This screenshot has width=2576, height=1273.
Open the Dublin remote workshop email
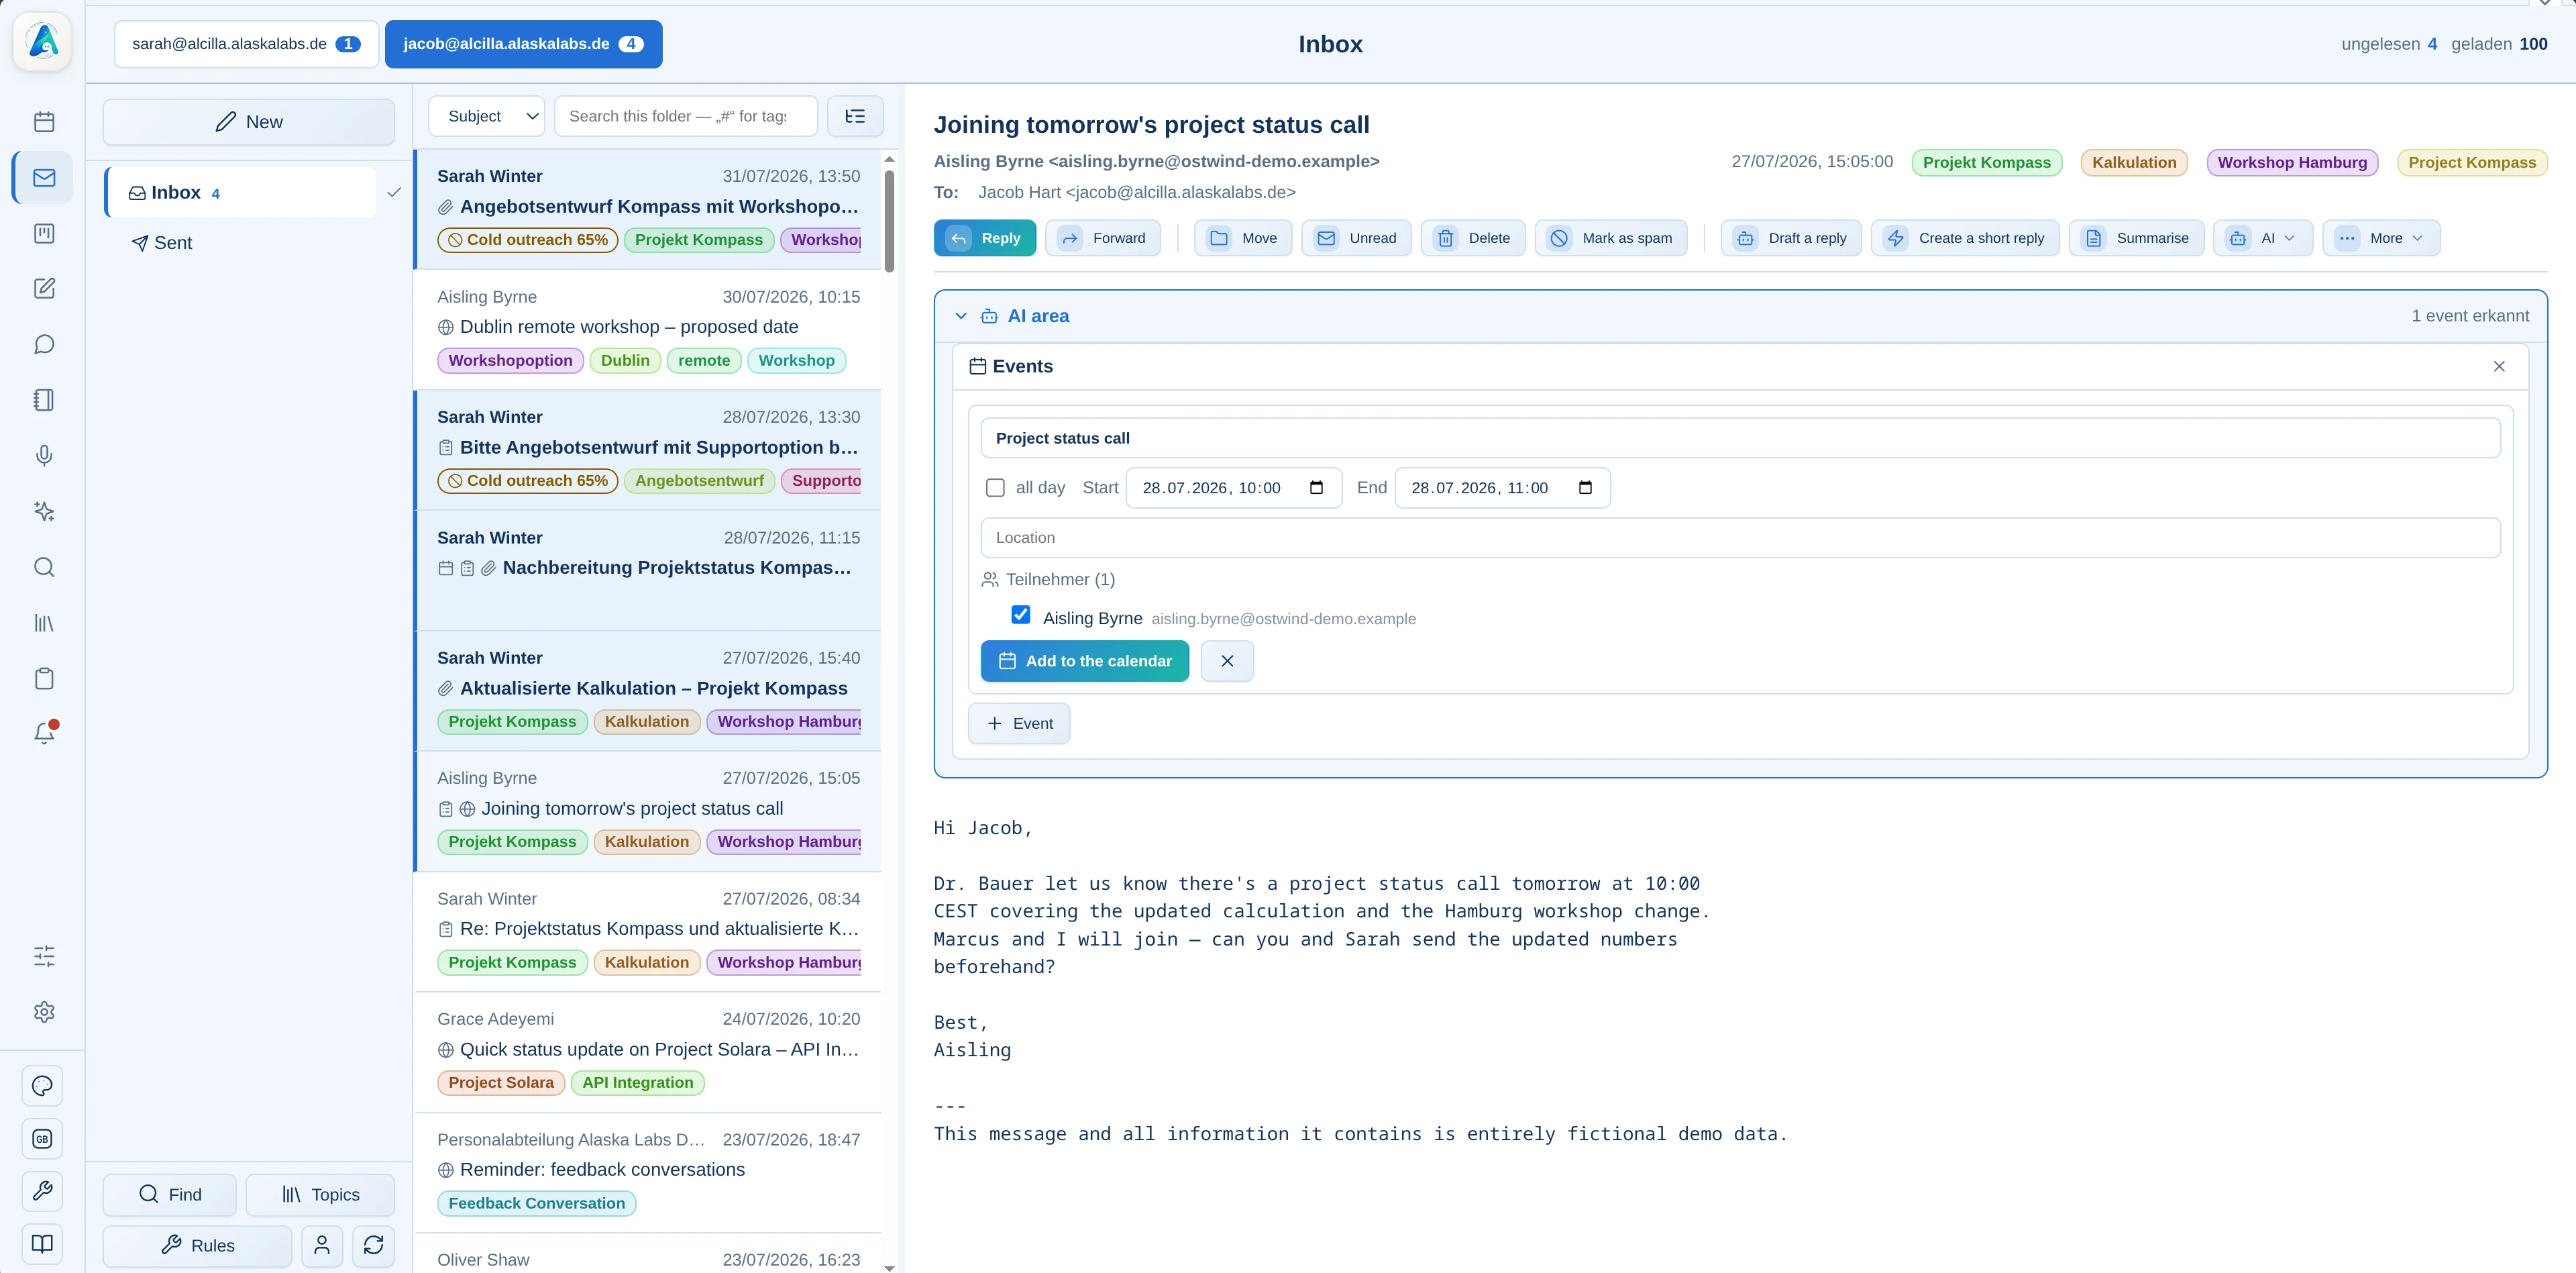point(648,330)
